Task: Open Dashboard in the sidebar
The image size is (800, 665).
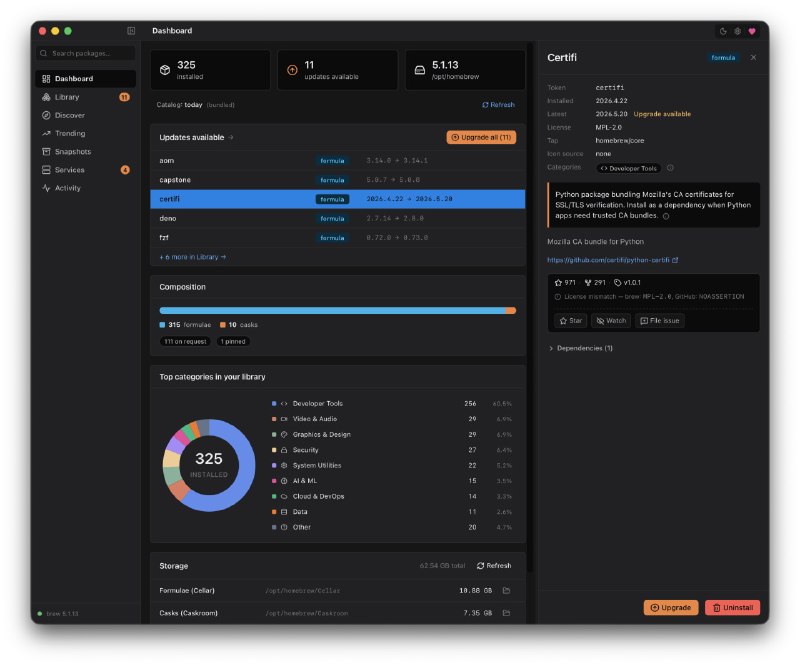Action: [x=86, y=79]
